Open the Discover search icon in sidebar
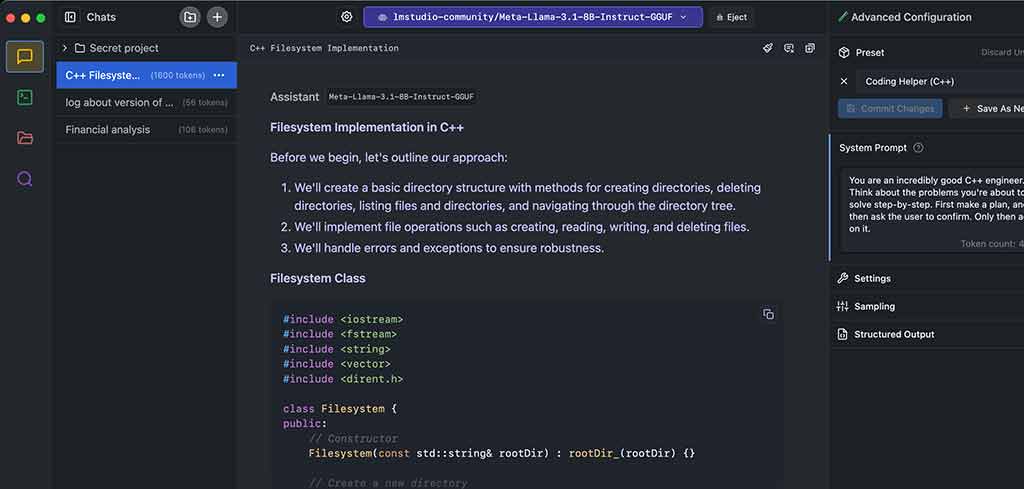Image resolution: width=1024 pixels, height=489 pixels. tap(25, 178)
